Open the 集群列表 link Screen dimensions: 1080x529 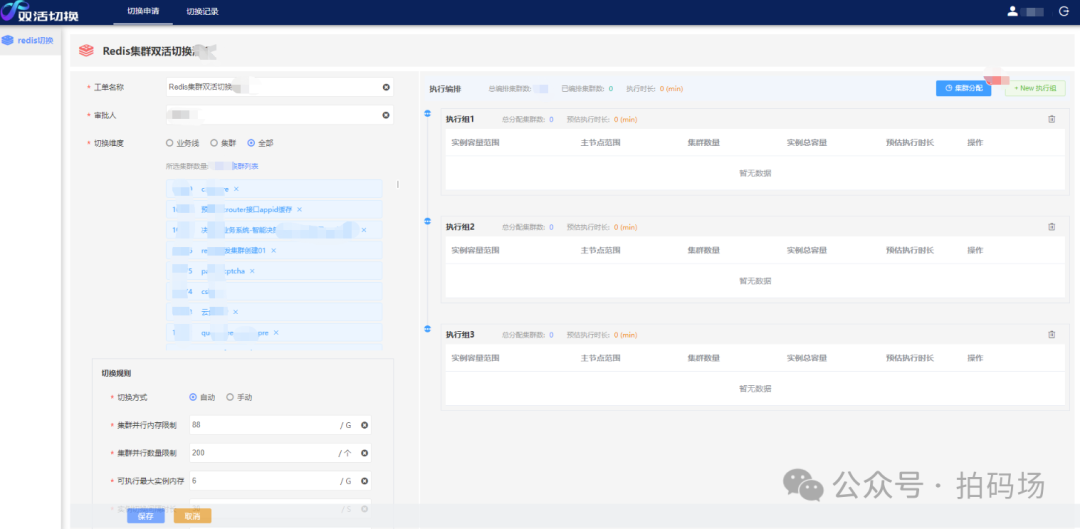click(x=245, y=167)
